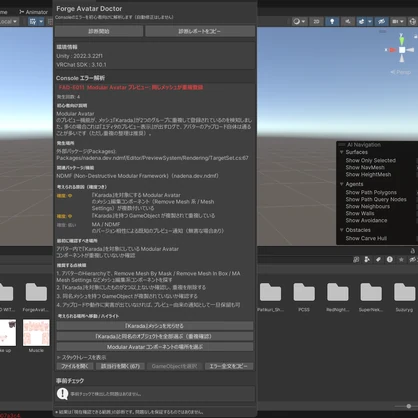
Task: Click the Project panel lock icon
Action: click(x=413, y=251)
